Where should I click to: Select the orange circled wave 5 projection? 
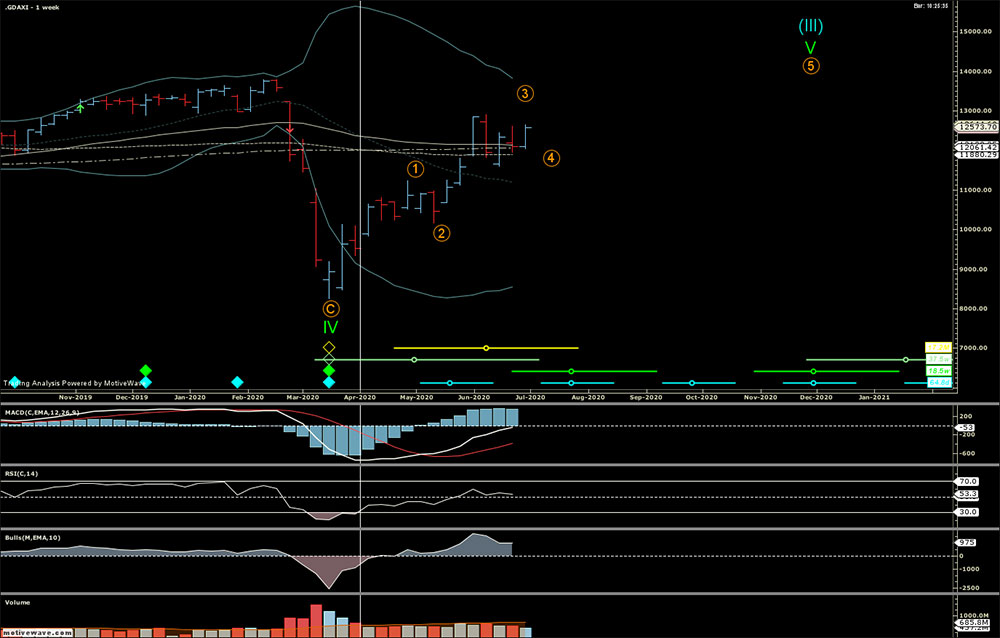click(811, 66)
